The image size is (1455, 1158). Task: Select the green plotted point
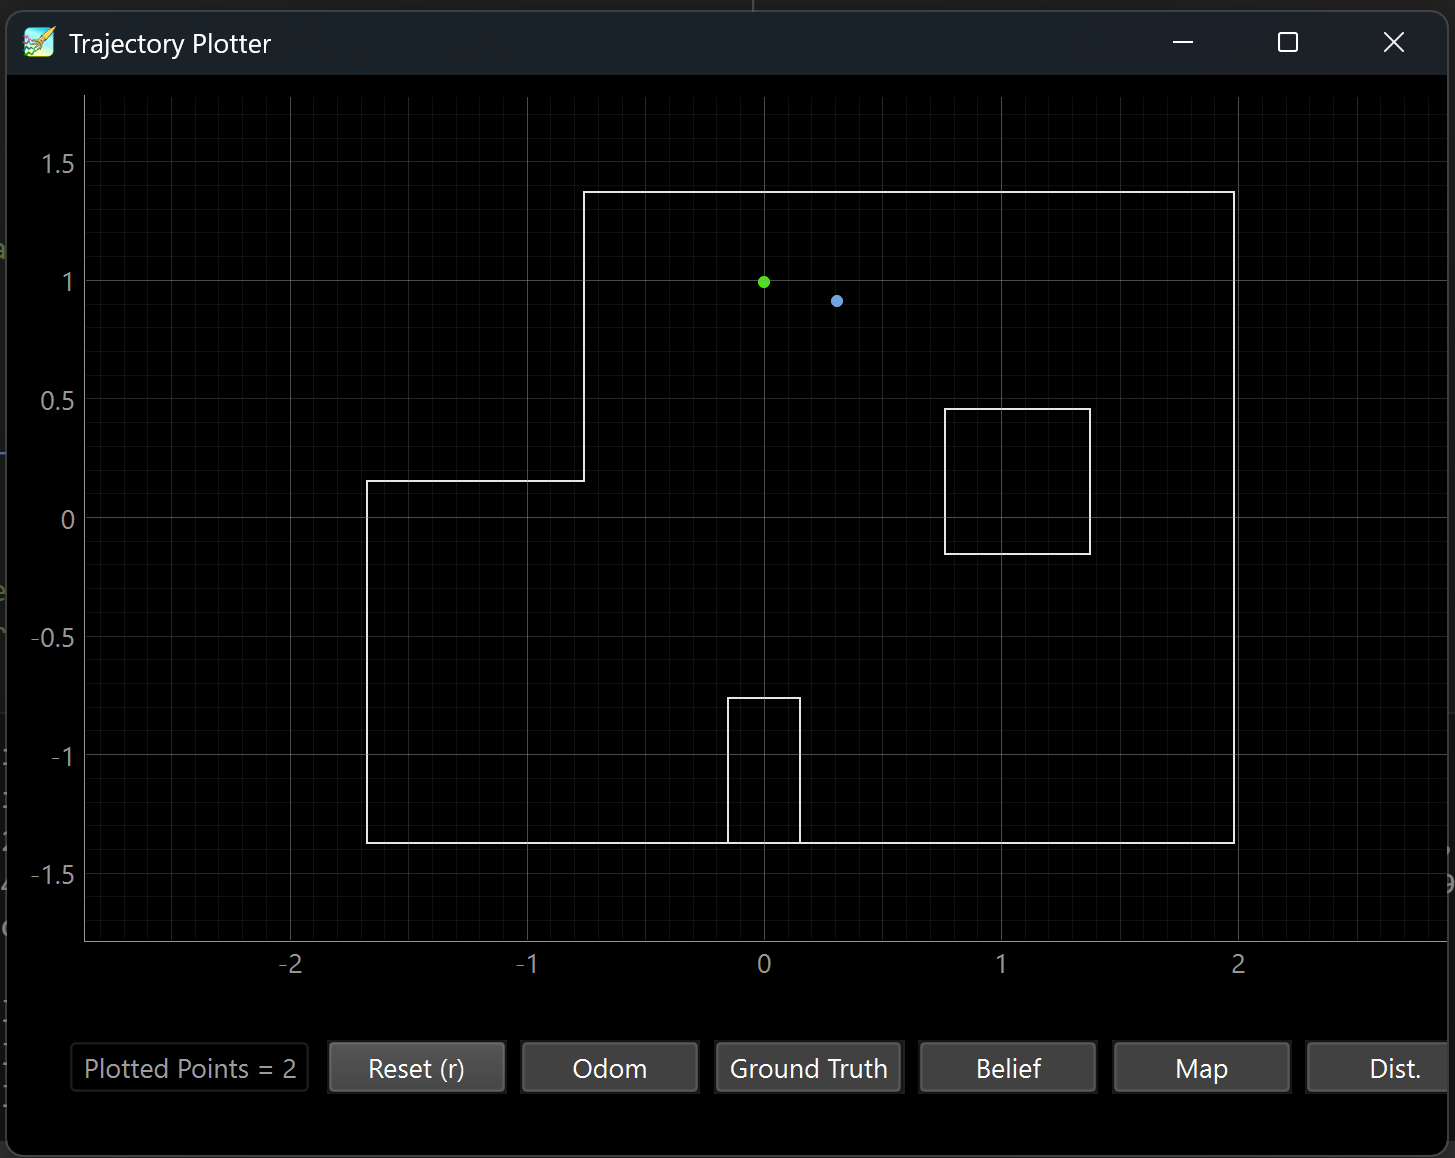click(x=764, y=282)
